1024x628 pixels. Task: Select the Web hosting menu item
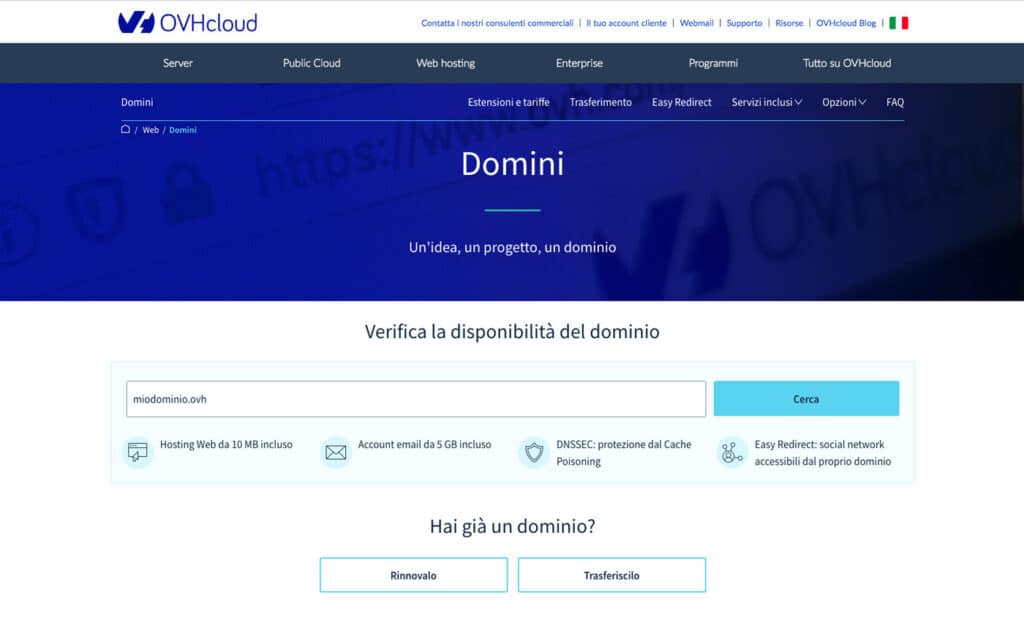(x=444, y=62)
